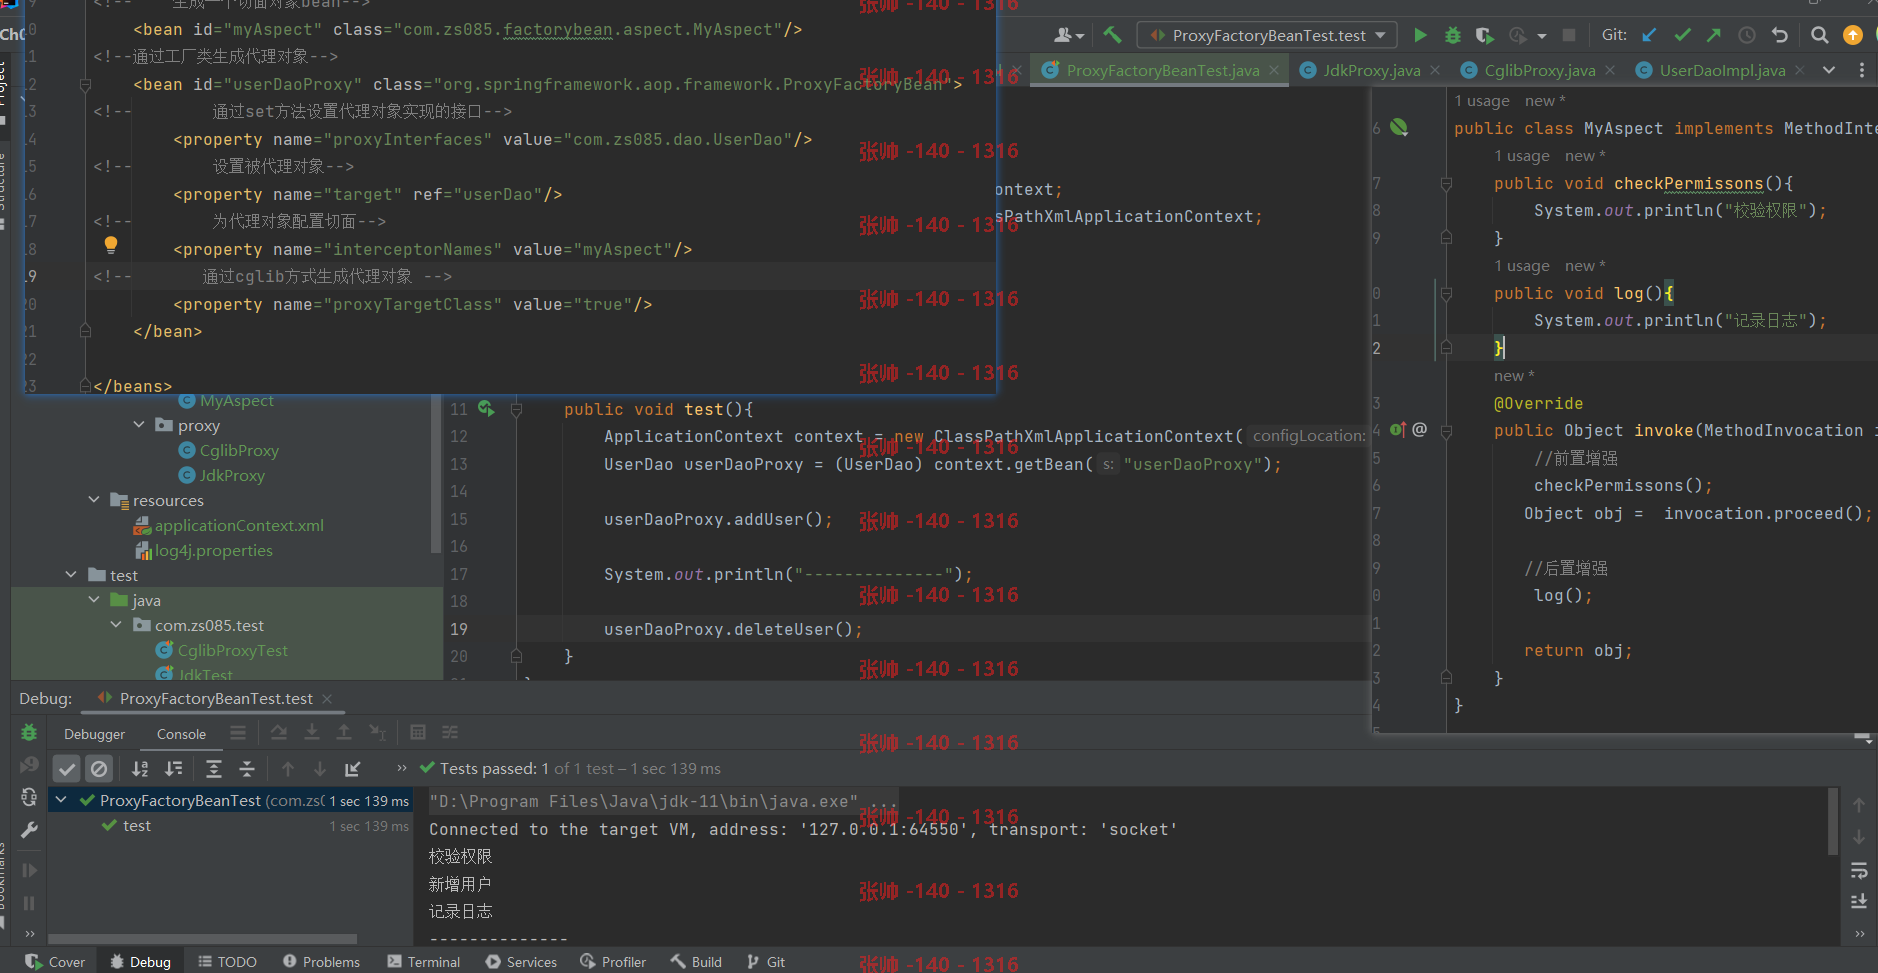Click the test tree horizontal scrollbar
The image size is (1878, 973).
202,939
